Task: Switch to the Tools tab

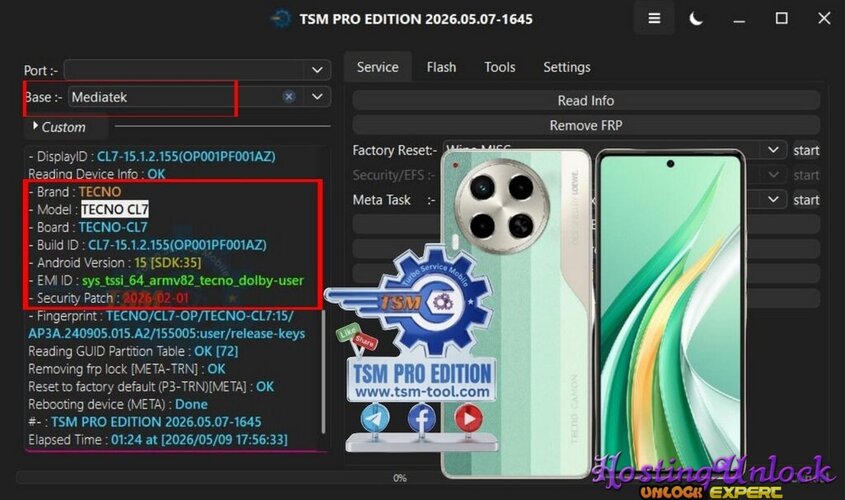Action: coord(500,67)
